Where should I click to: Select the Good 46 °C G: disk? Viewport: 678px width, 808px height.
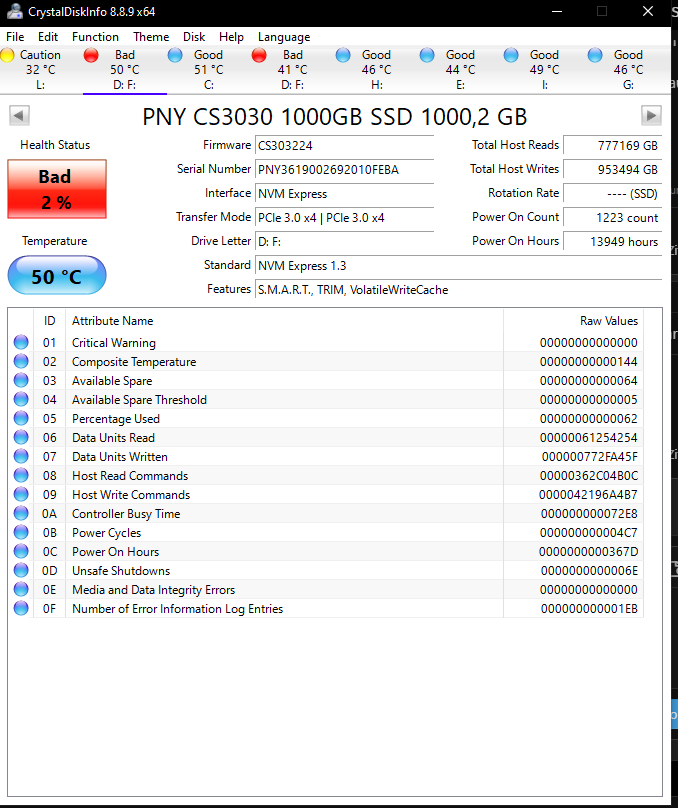point(629,70)
